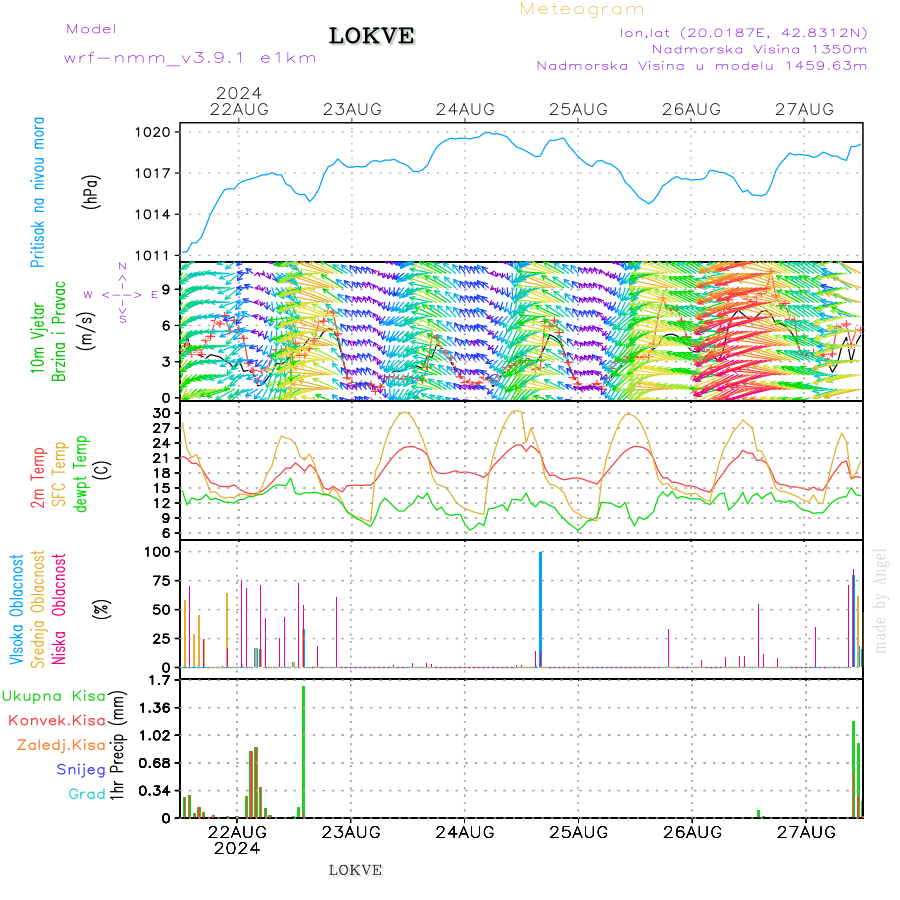Screen dimensions: 900x900
Task: Select the red "Konvek.Kisa" legend entry
Action: pos(57,721)
